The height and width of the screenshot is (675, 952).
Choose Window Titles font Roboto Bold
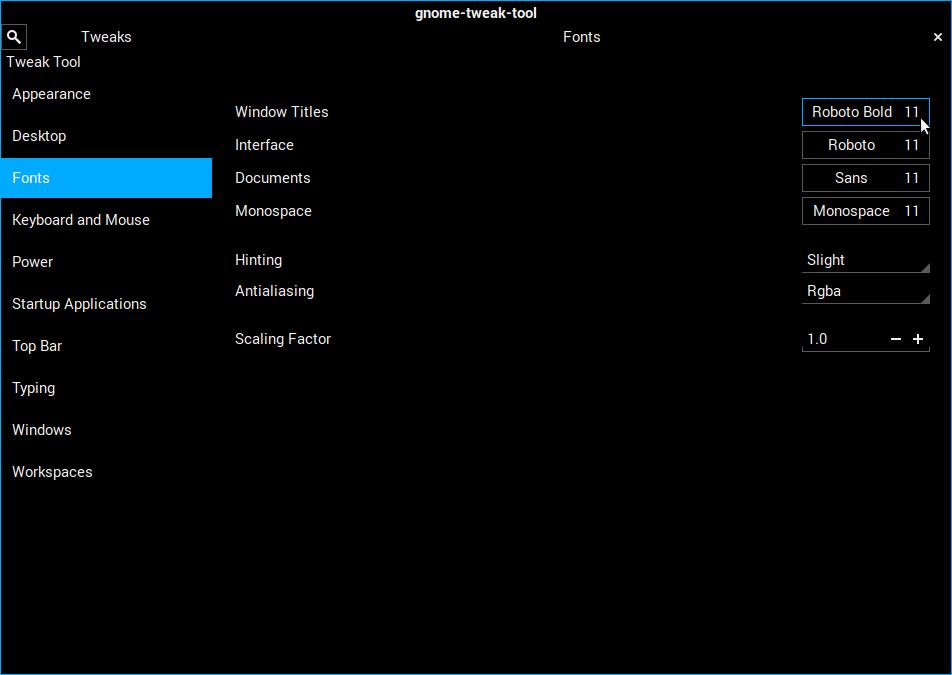865,112
